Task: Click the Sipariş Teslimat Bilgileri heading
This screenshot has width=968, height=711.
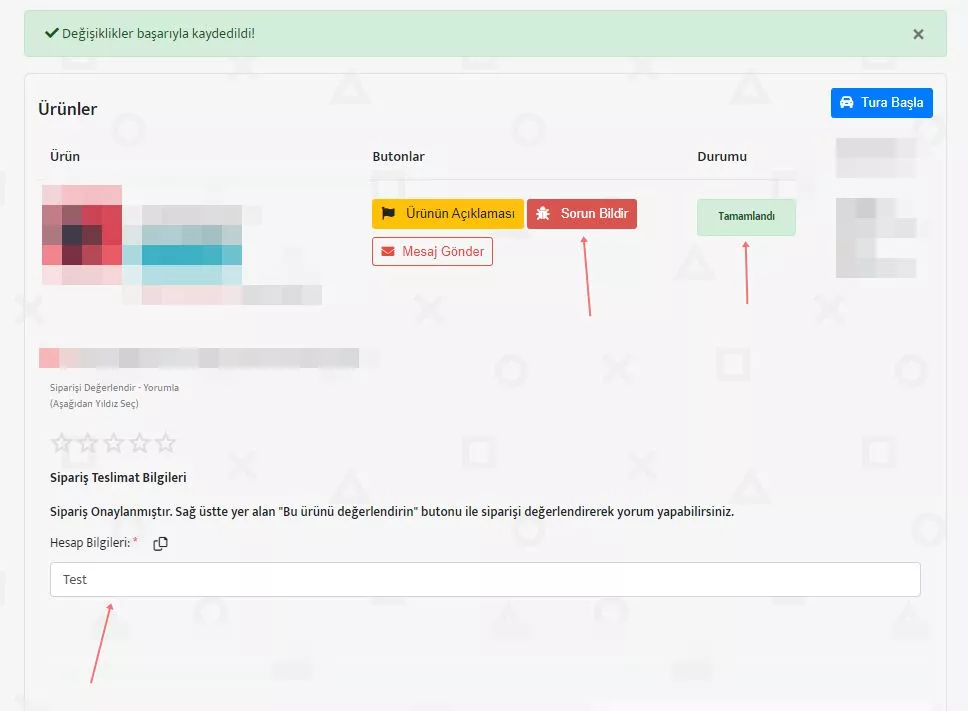Action: 118,478
